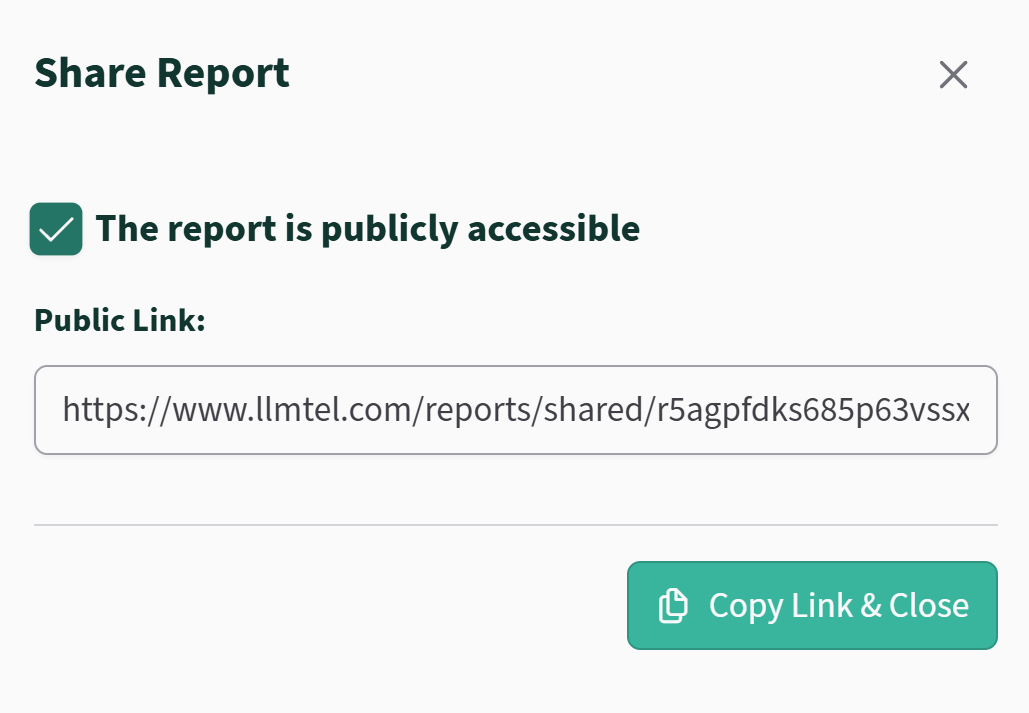1029x713 pixels.
Task: Click the gray X at the dialog corner
Action: pyautogui.click(x=953, y=75)
